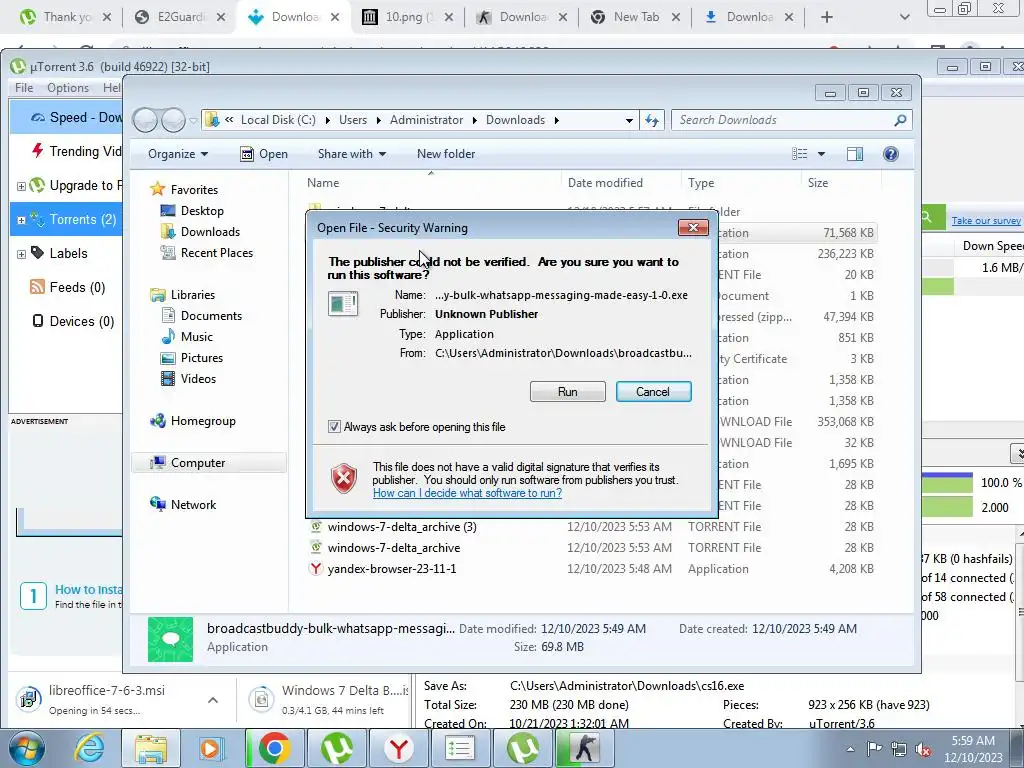Open address bar history dropdown

628,120
